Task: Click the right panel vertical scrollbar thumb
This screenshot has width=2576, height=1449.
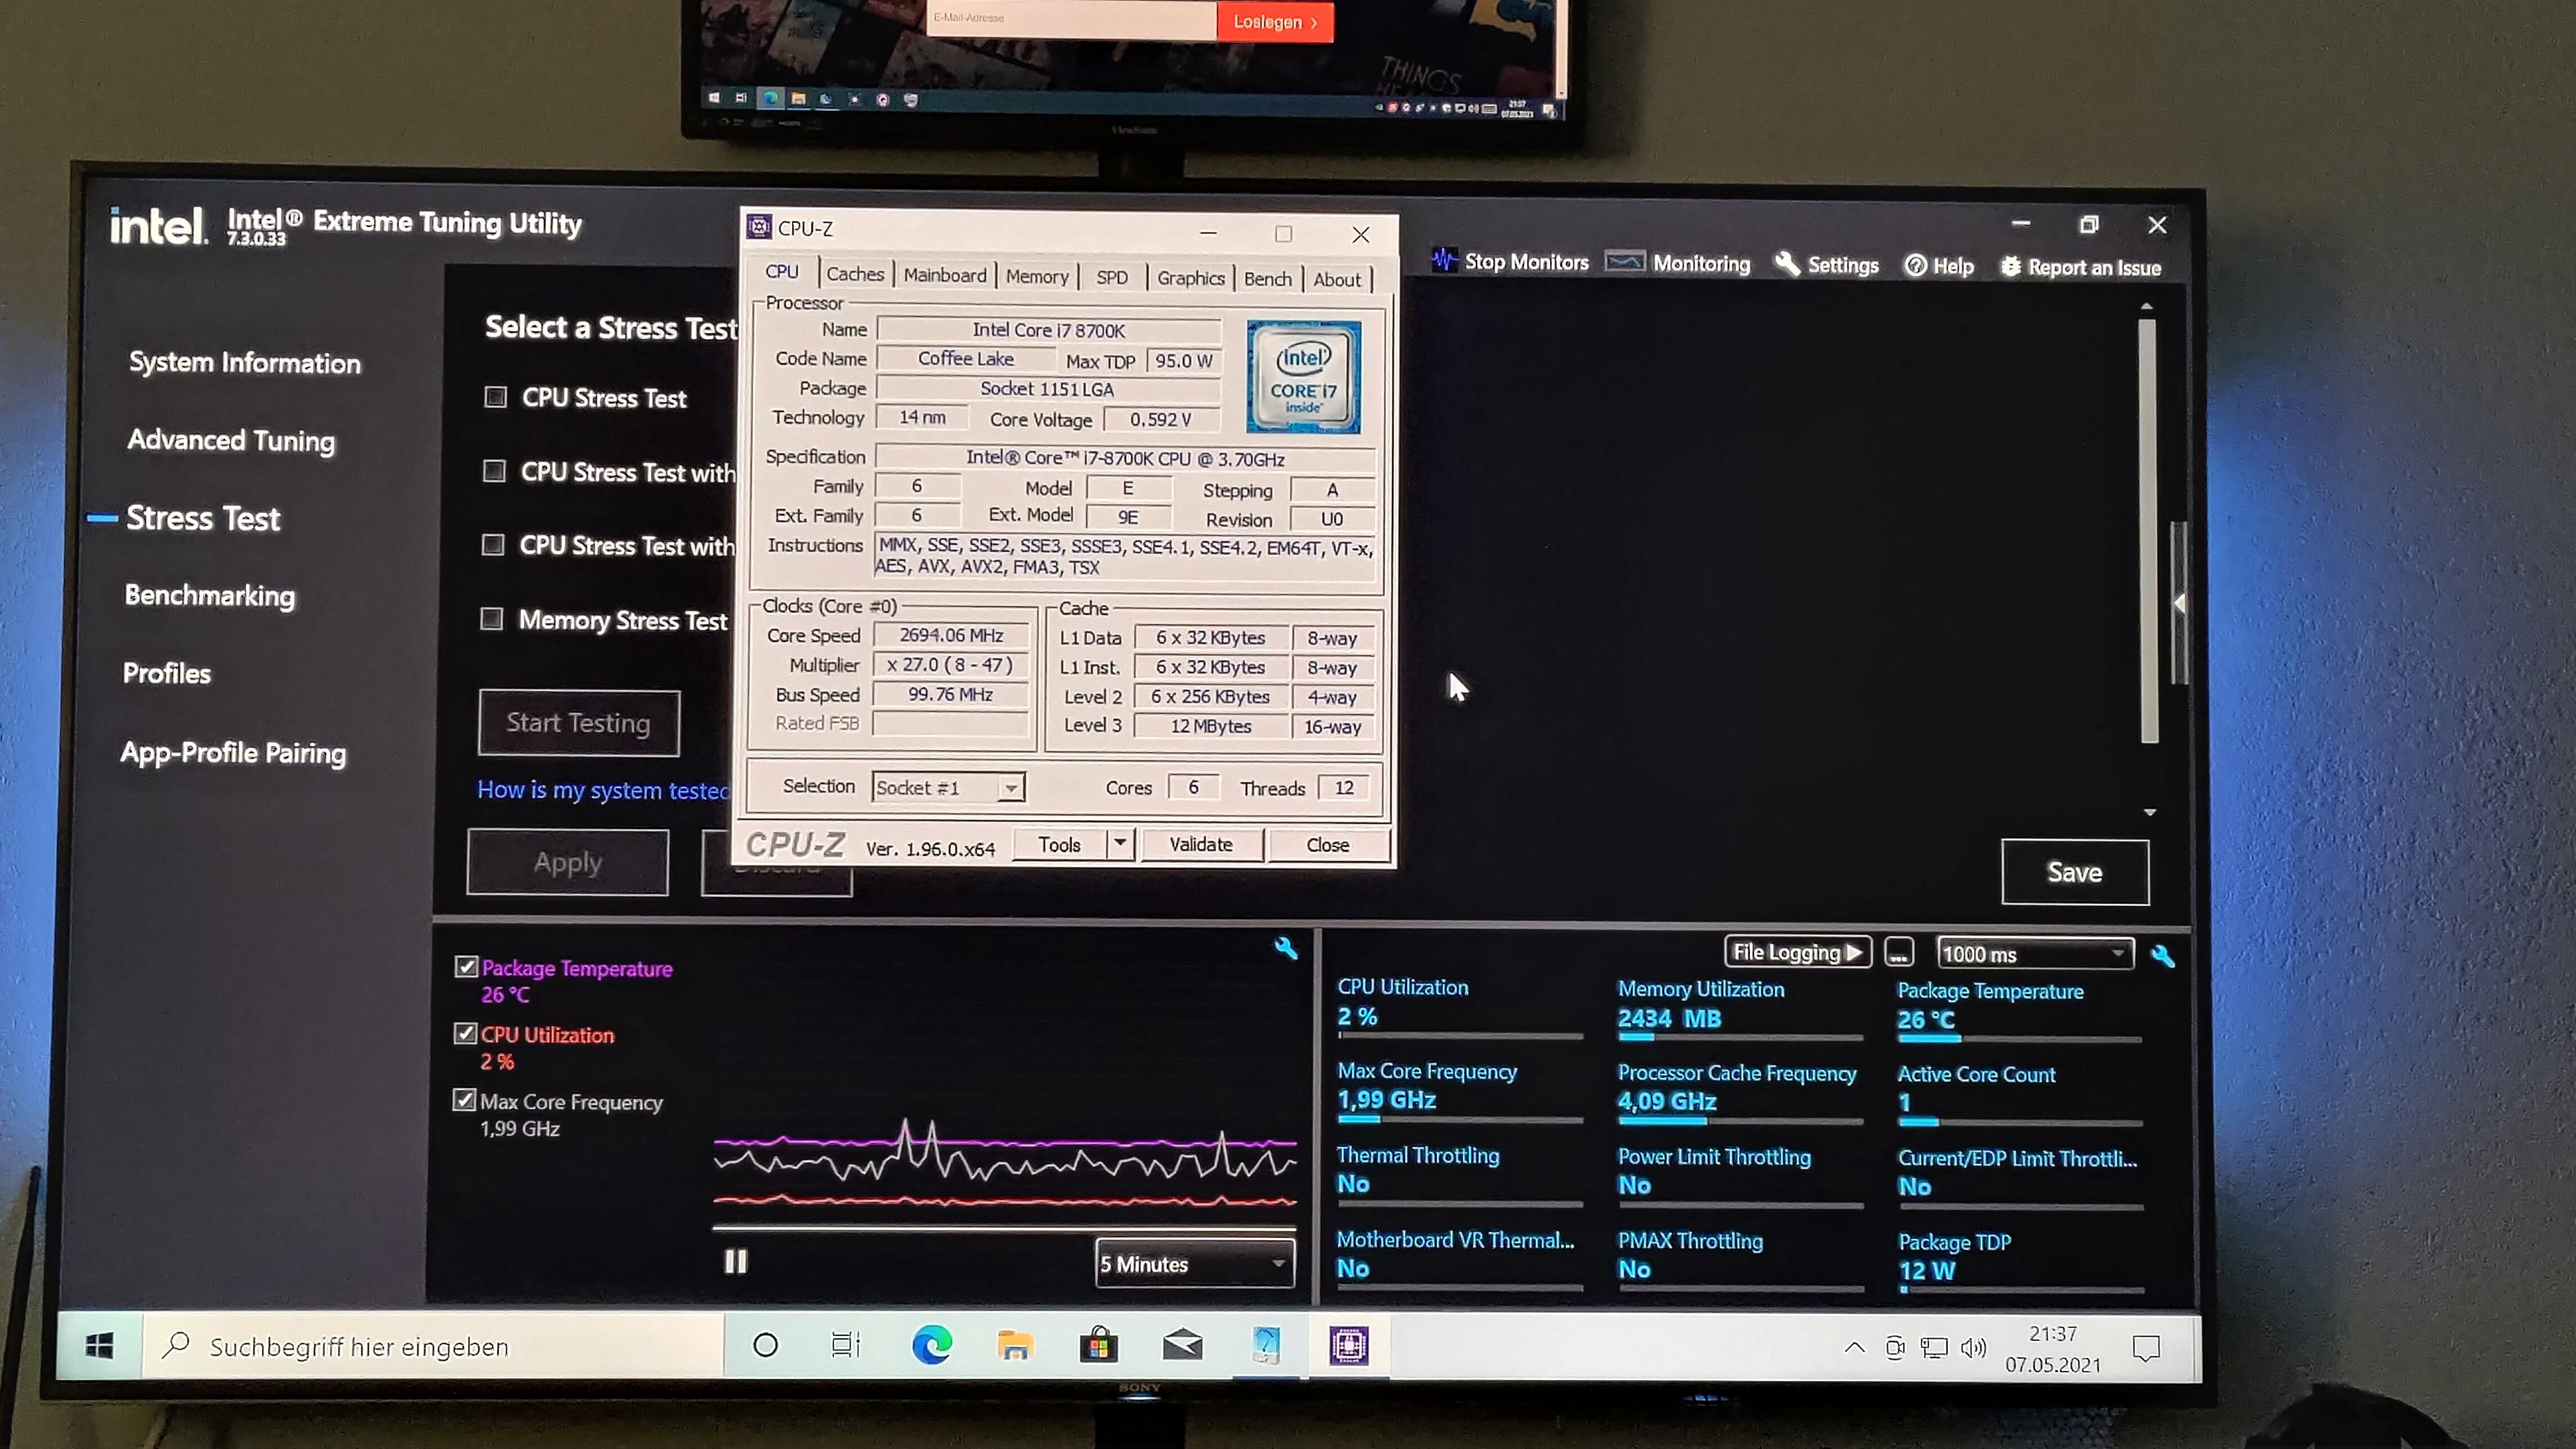Action: point(2148,530)
